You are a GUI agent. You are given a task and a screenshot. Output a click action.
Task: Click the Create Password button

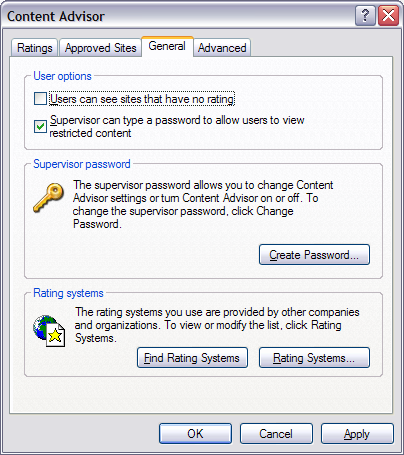314,255
